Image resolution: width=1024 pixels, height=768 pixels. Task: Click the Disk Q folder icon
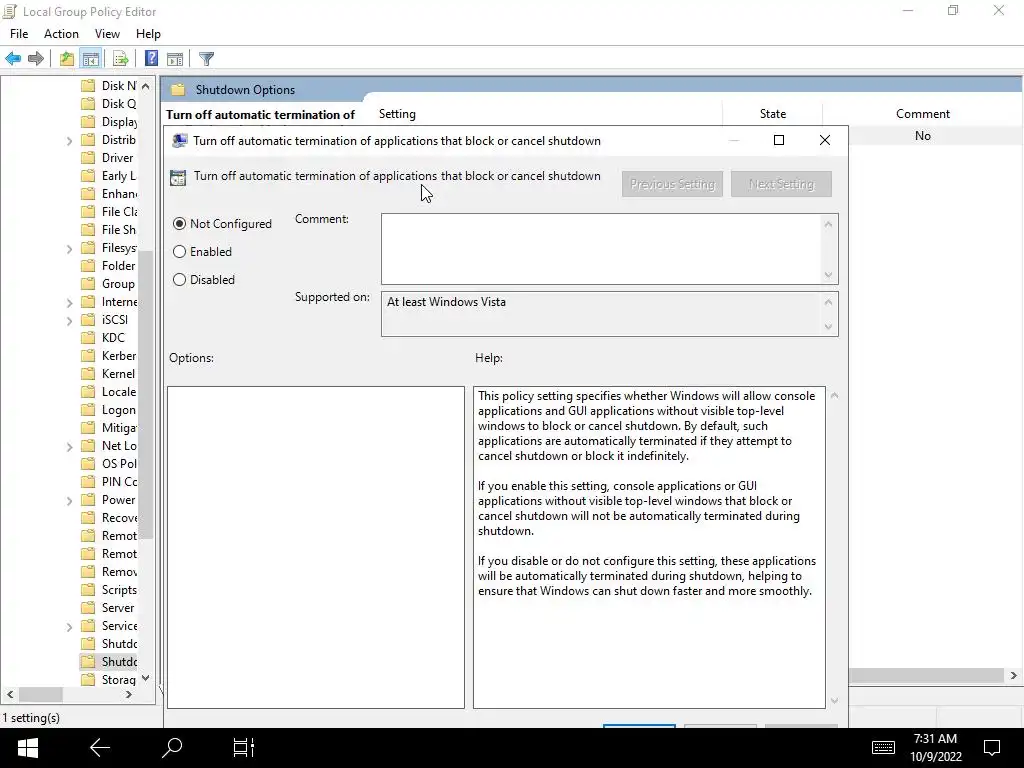coord(88,104)
